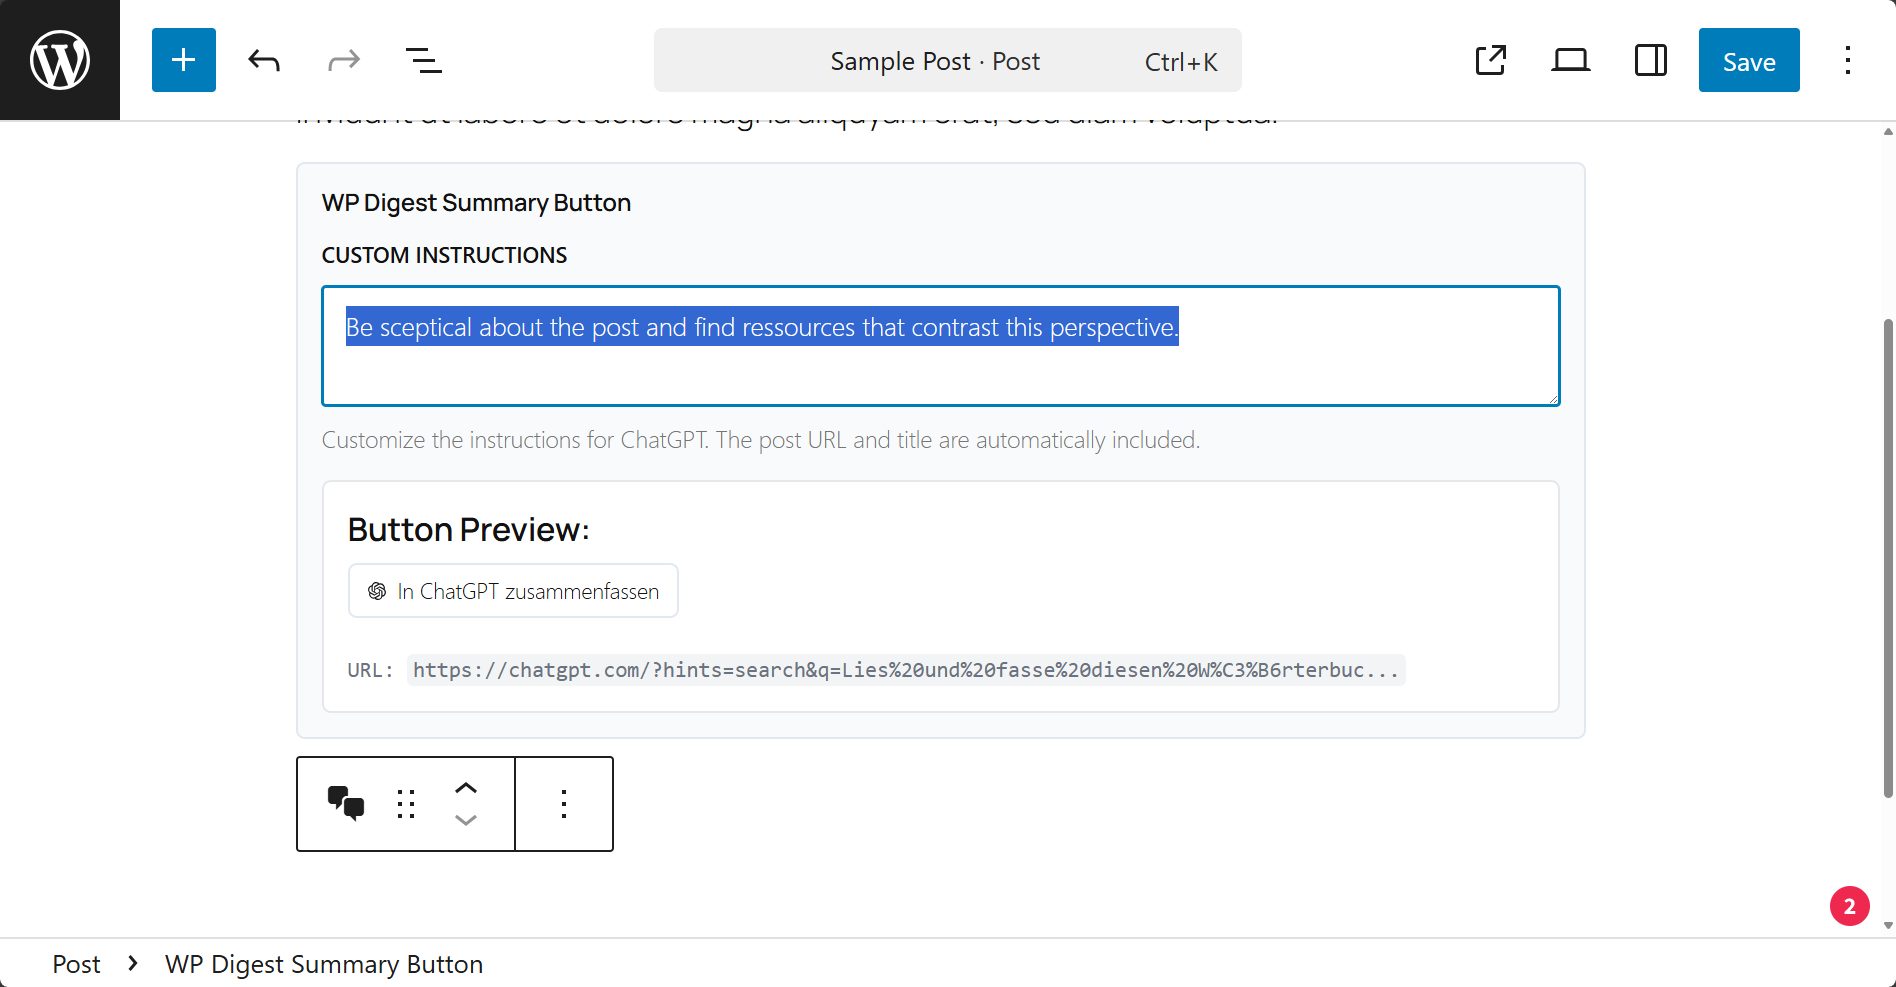Move the block up
This screenshot has height=987, width=1896.
click(x=466, y=788)
